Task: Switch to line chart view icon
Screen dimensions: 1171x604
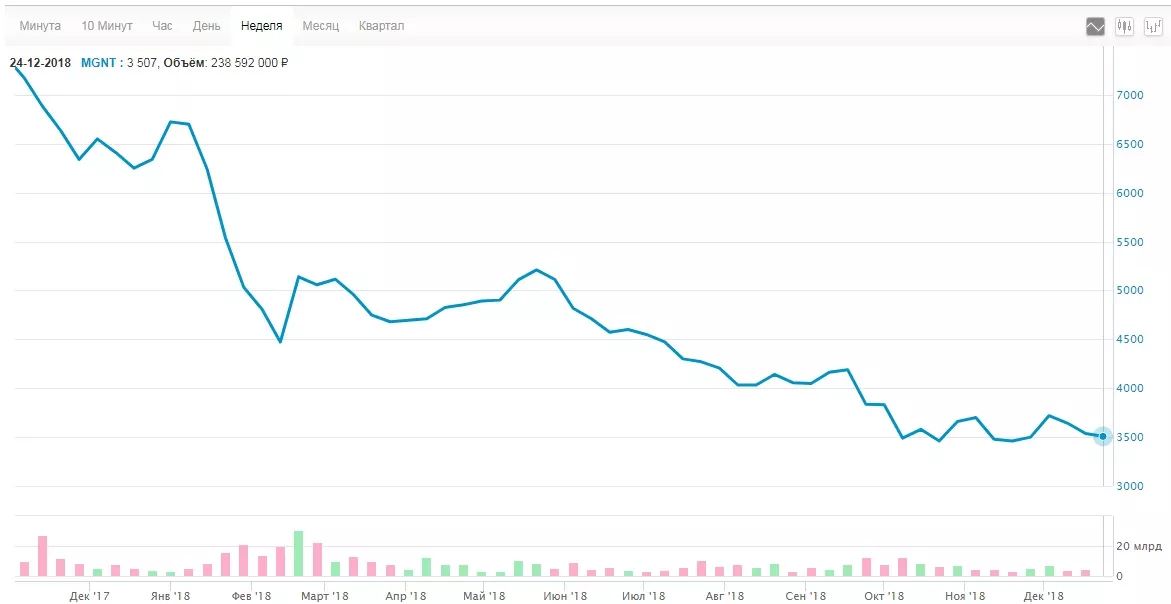Action: (x=1095, y=27)
